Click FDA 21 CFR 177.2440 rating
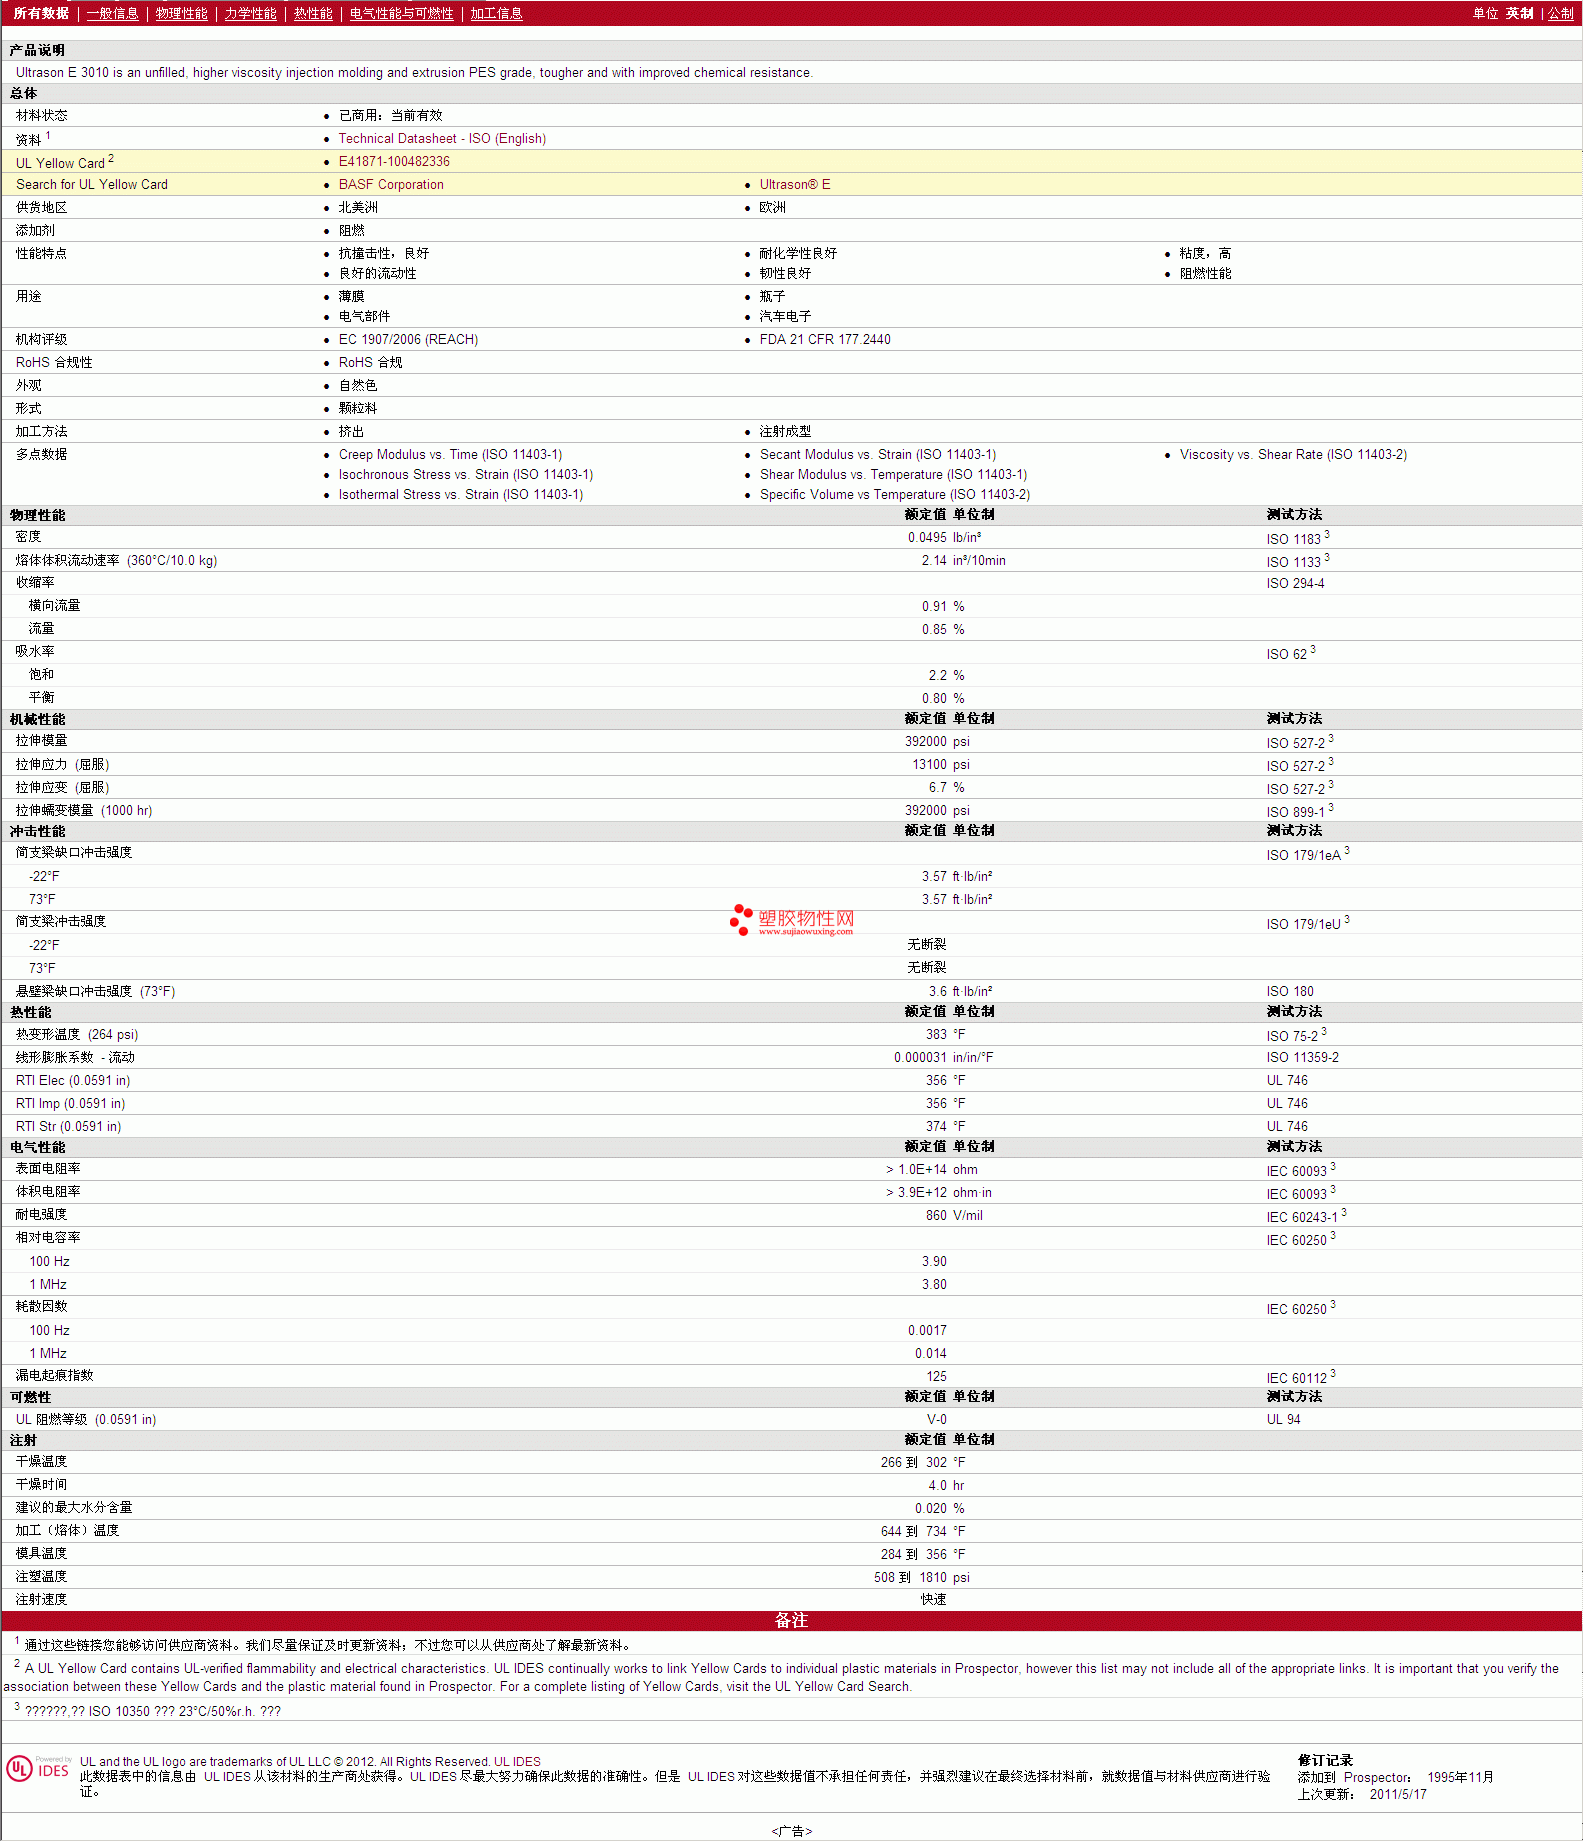The height and width of the screenshot is (1841, 1583). [x=825, y=339]
